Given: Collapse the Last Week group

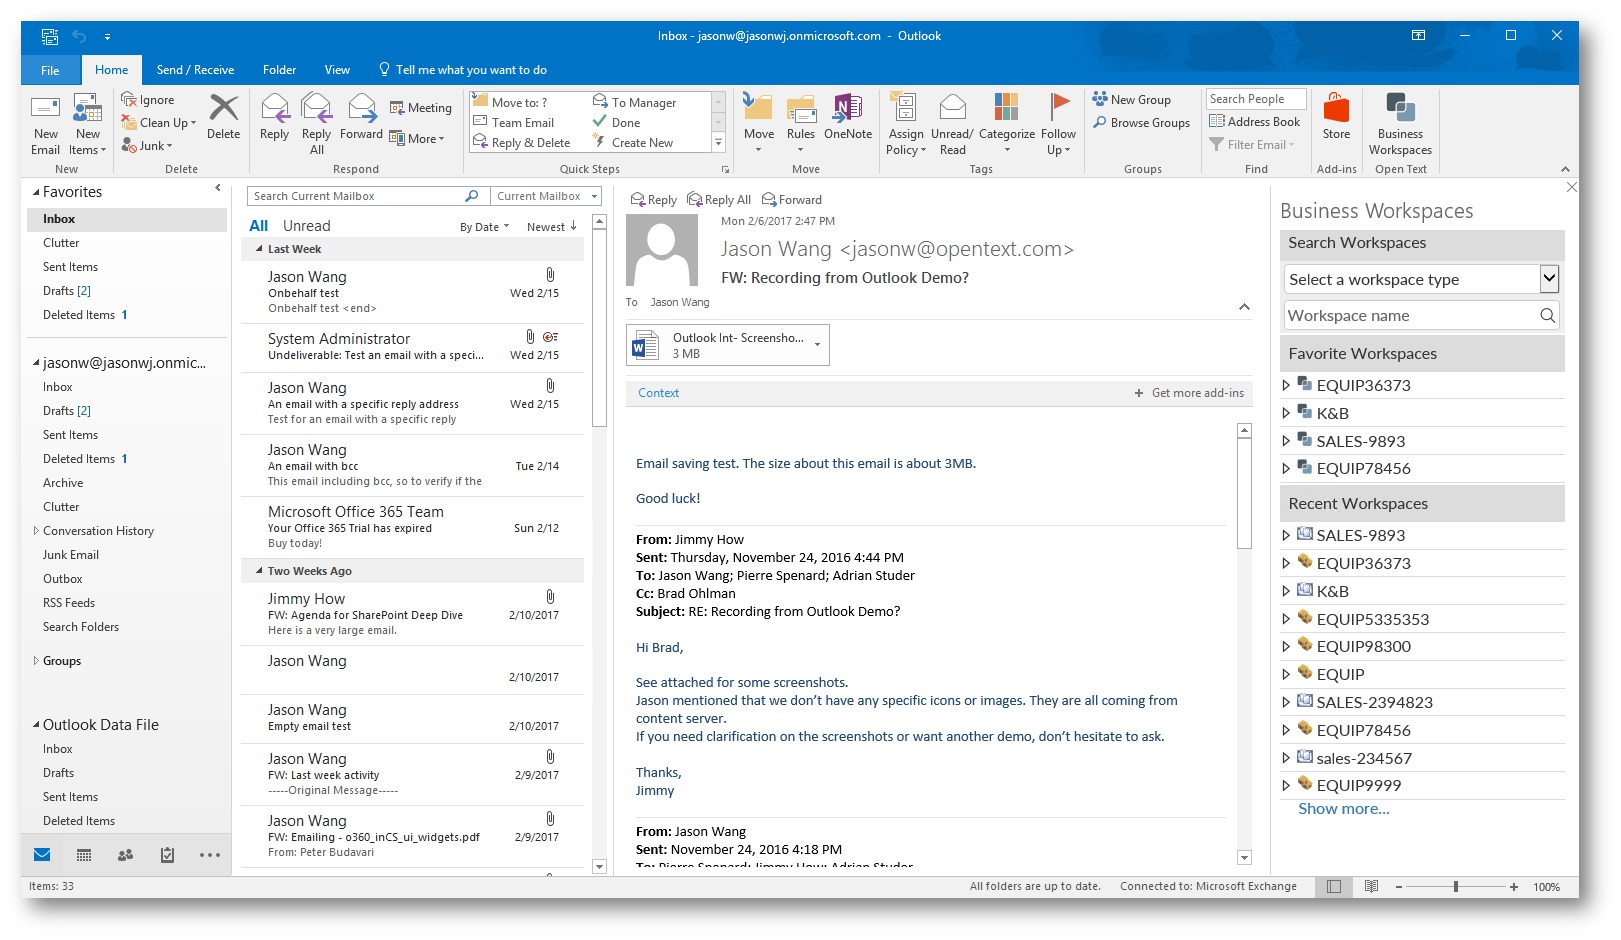Looking at the screenshot, I should pyautogui.click(x=259, y=249).
